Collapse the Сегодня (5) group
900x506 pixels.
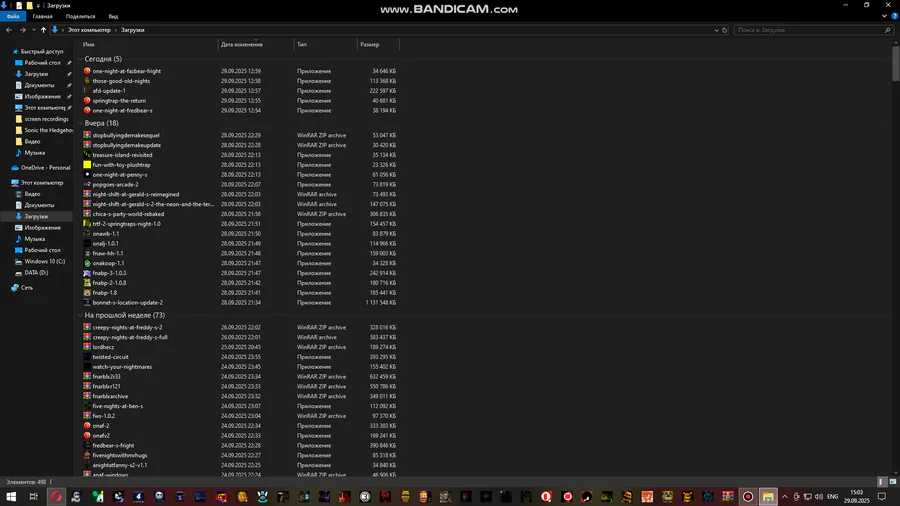tap(80, 59)
